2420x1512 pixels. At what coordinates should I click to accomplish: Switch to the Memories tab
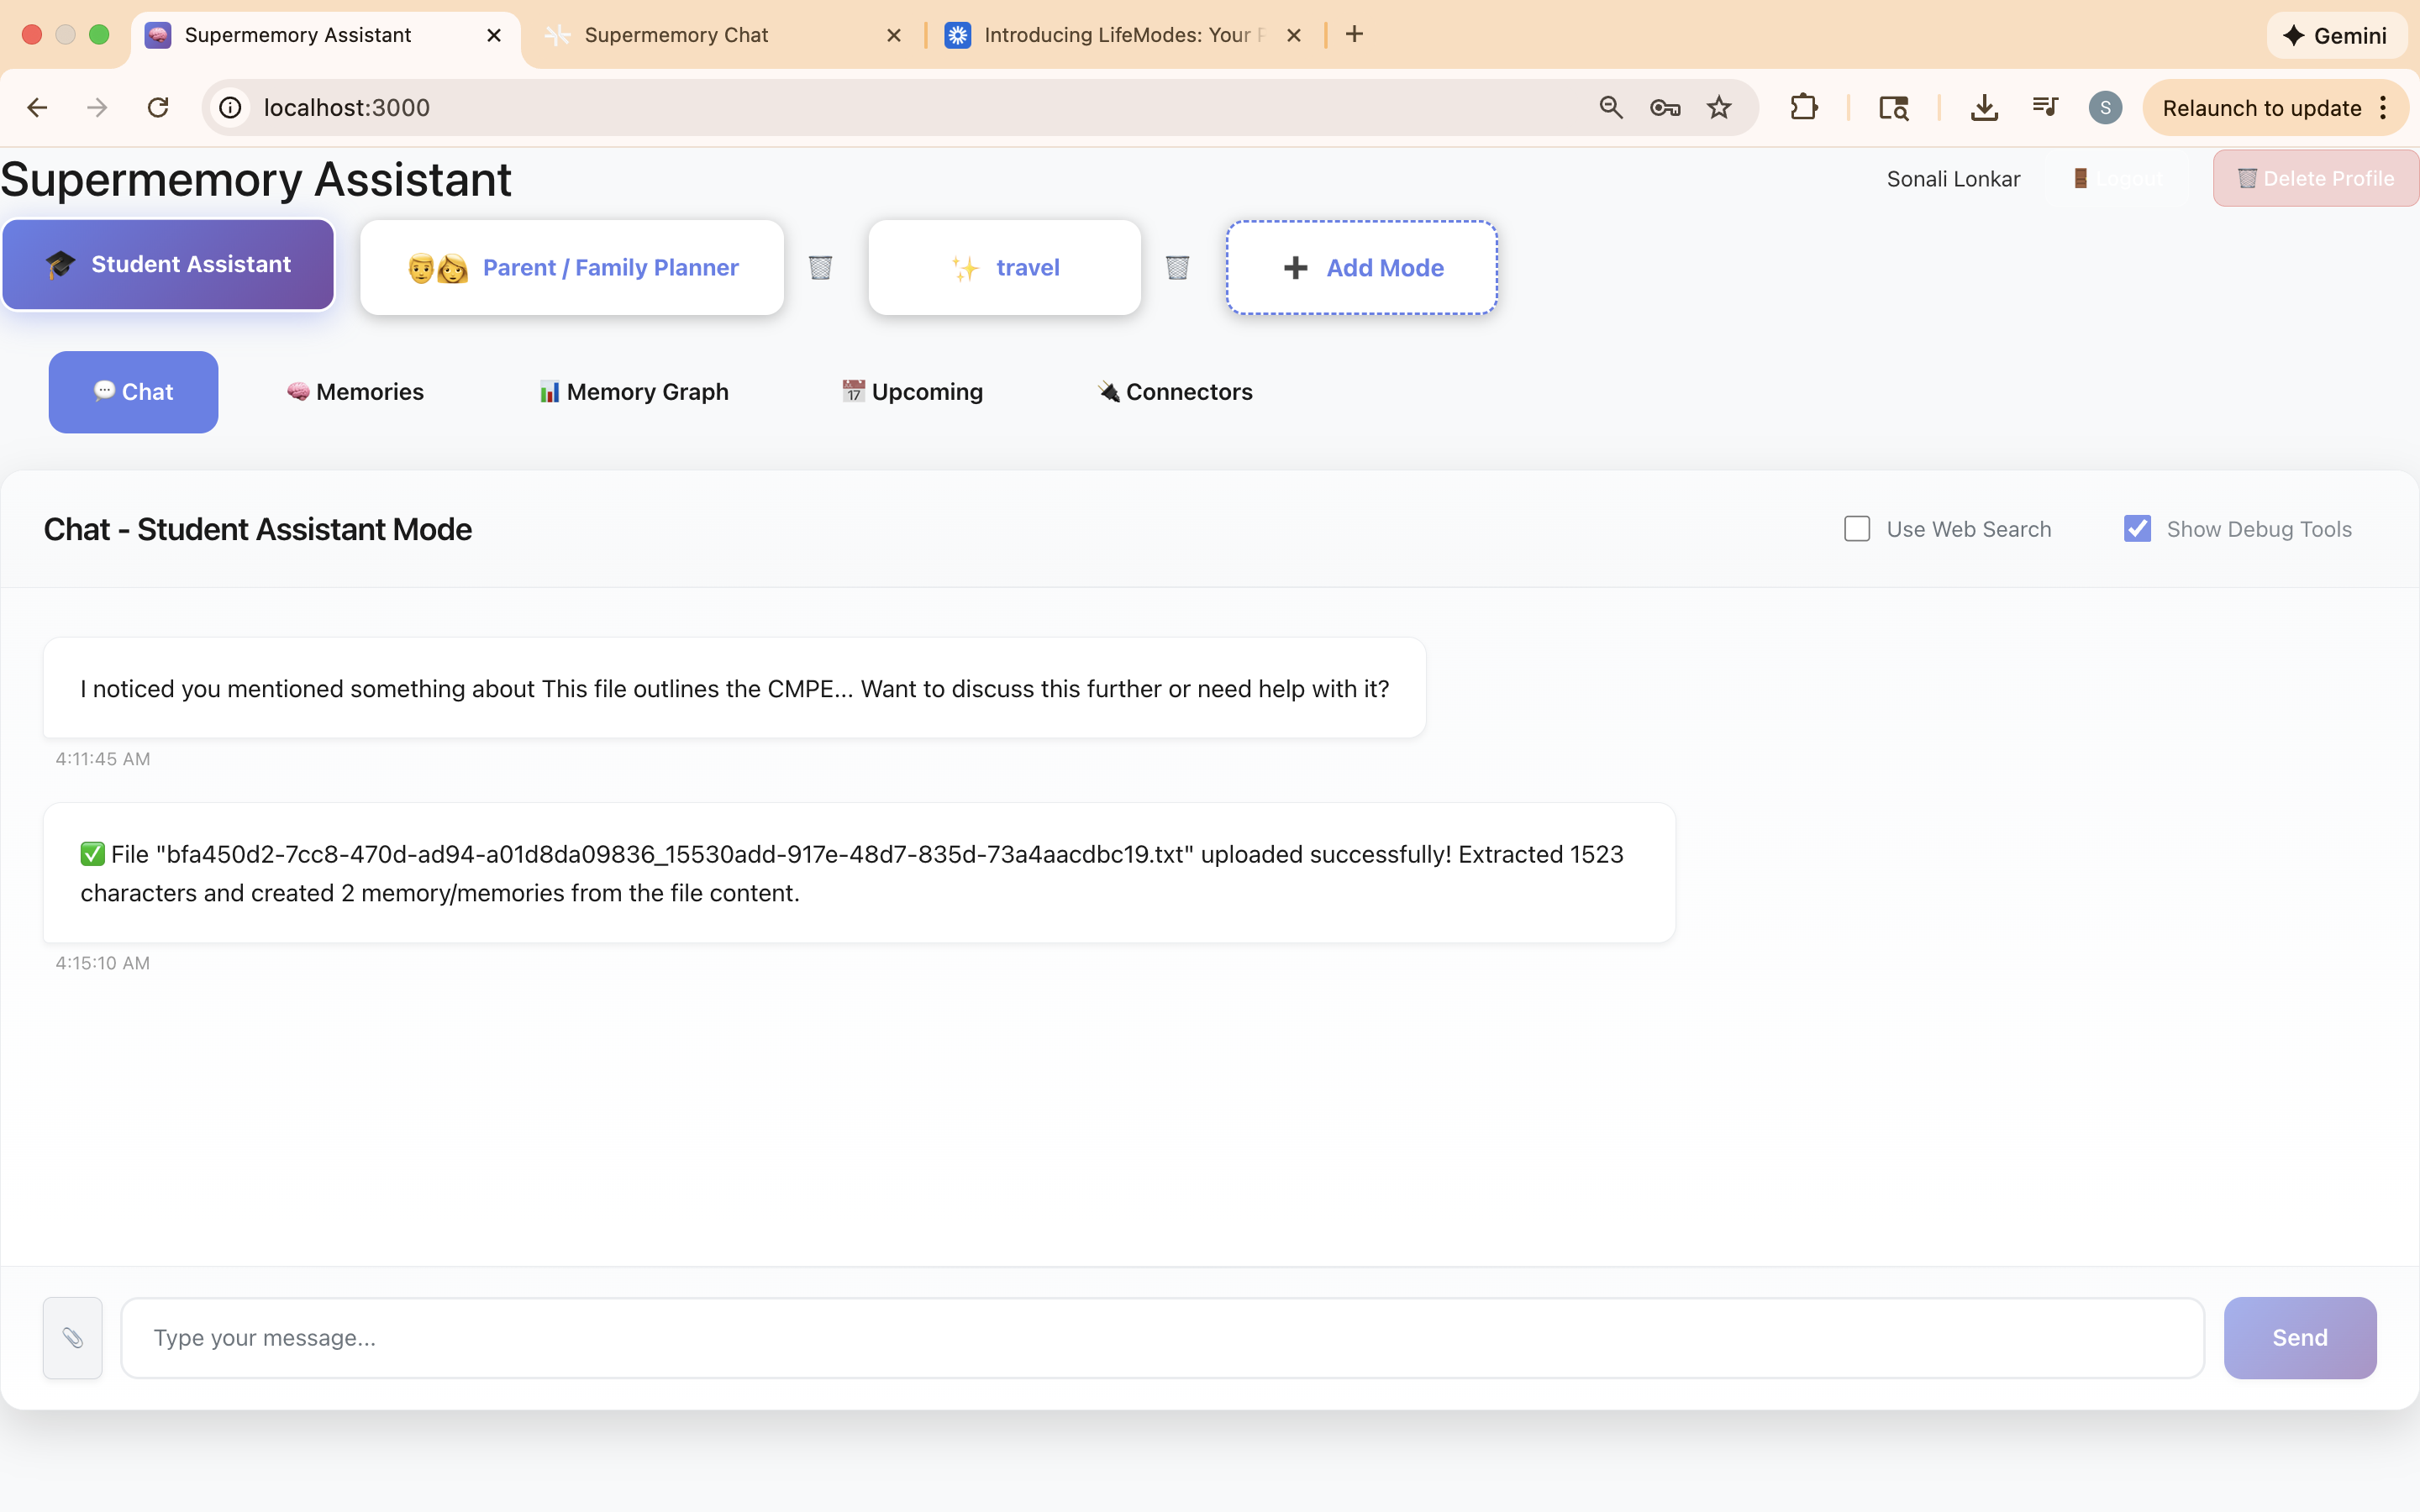pyautogui.click(x=355, y=392)
